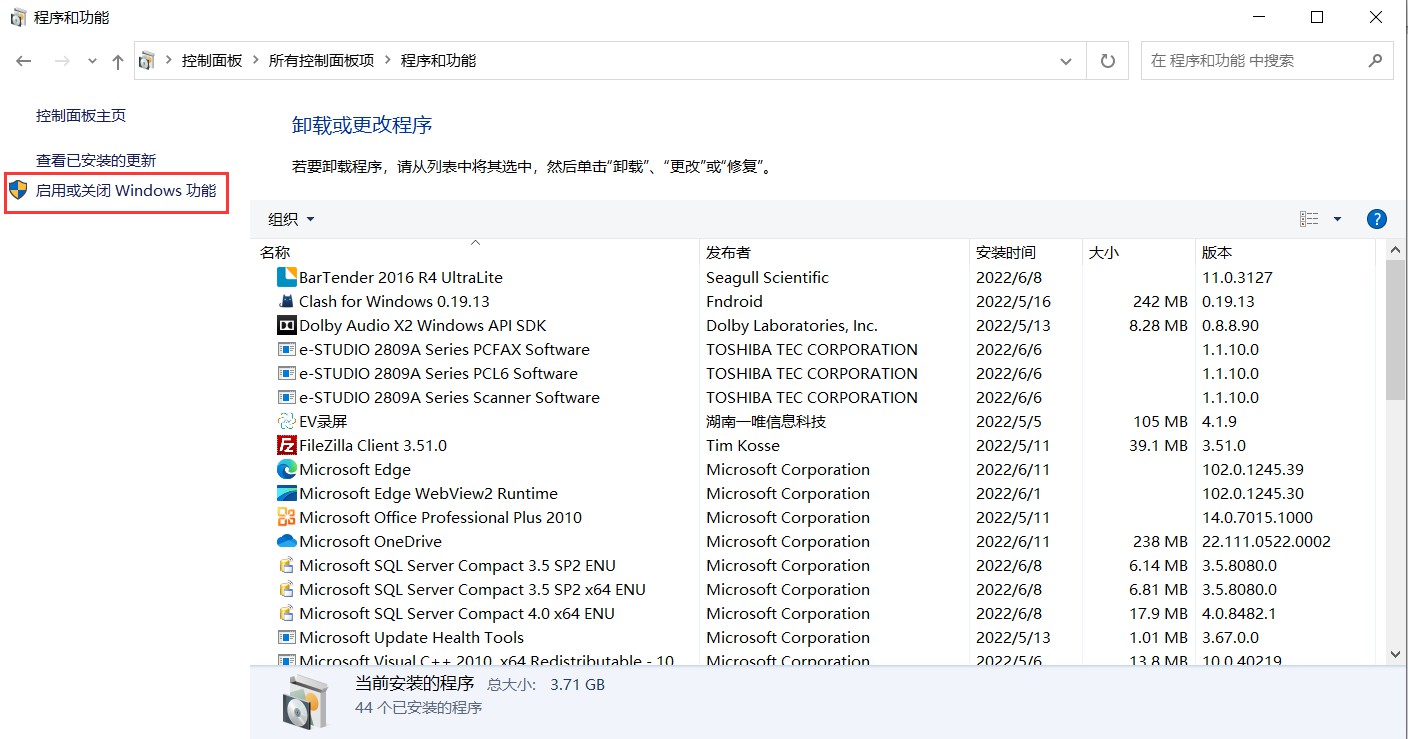Click the Microsoft Edge browser icon
1408x739 pixels.
[x=286, y=469]
